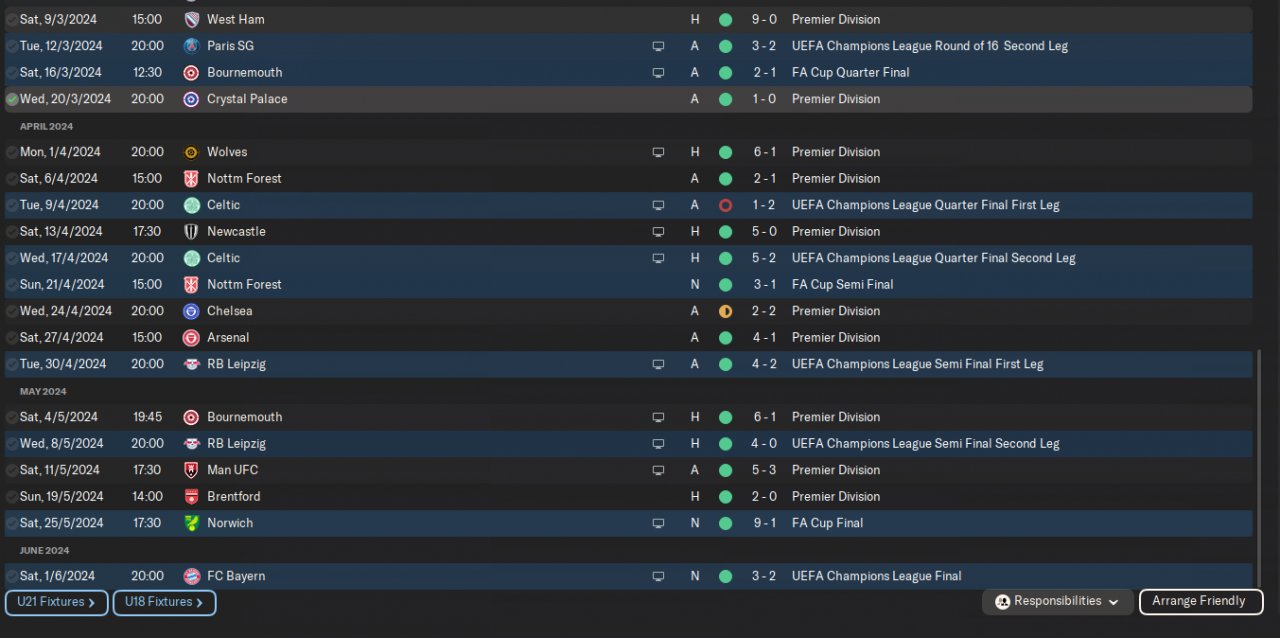Click the Man UFC club badge

click(191, 470)
